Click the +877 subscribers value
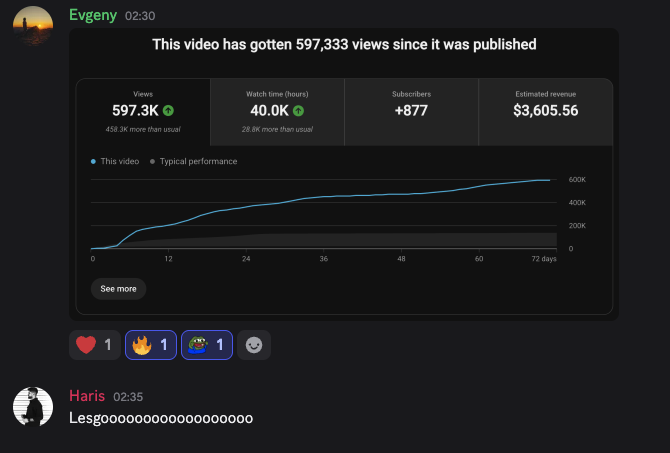 [x=411, y=111]
